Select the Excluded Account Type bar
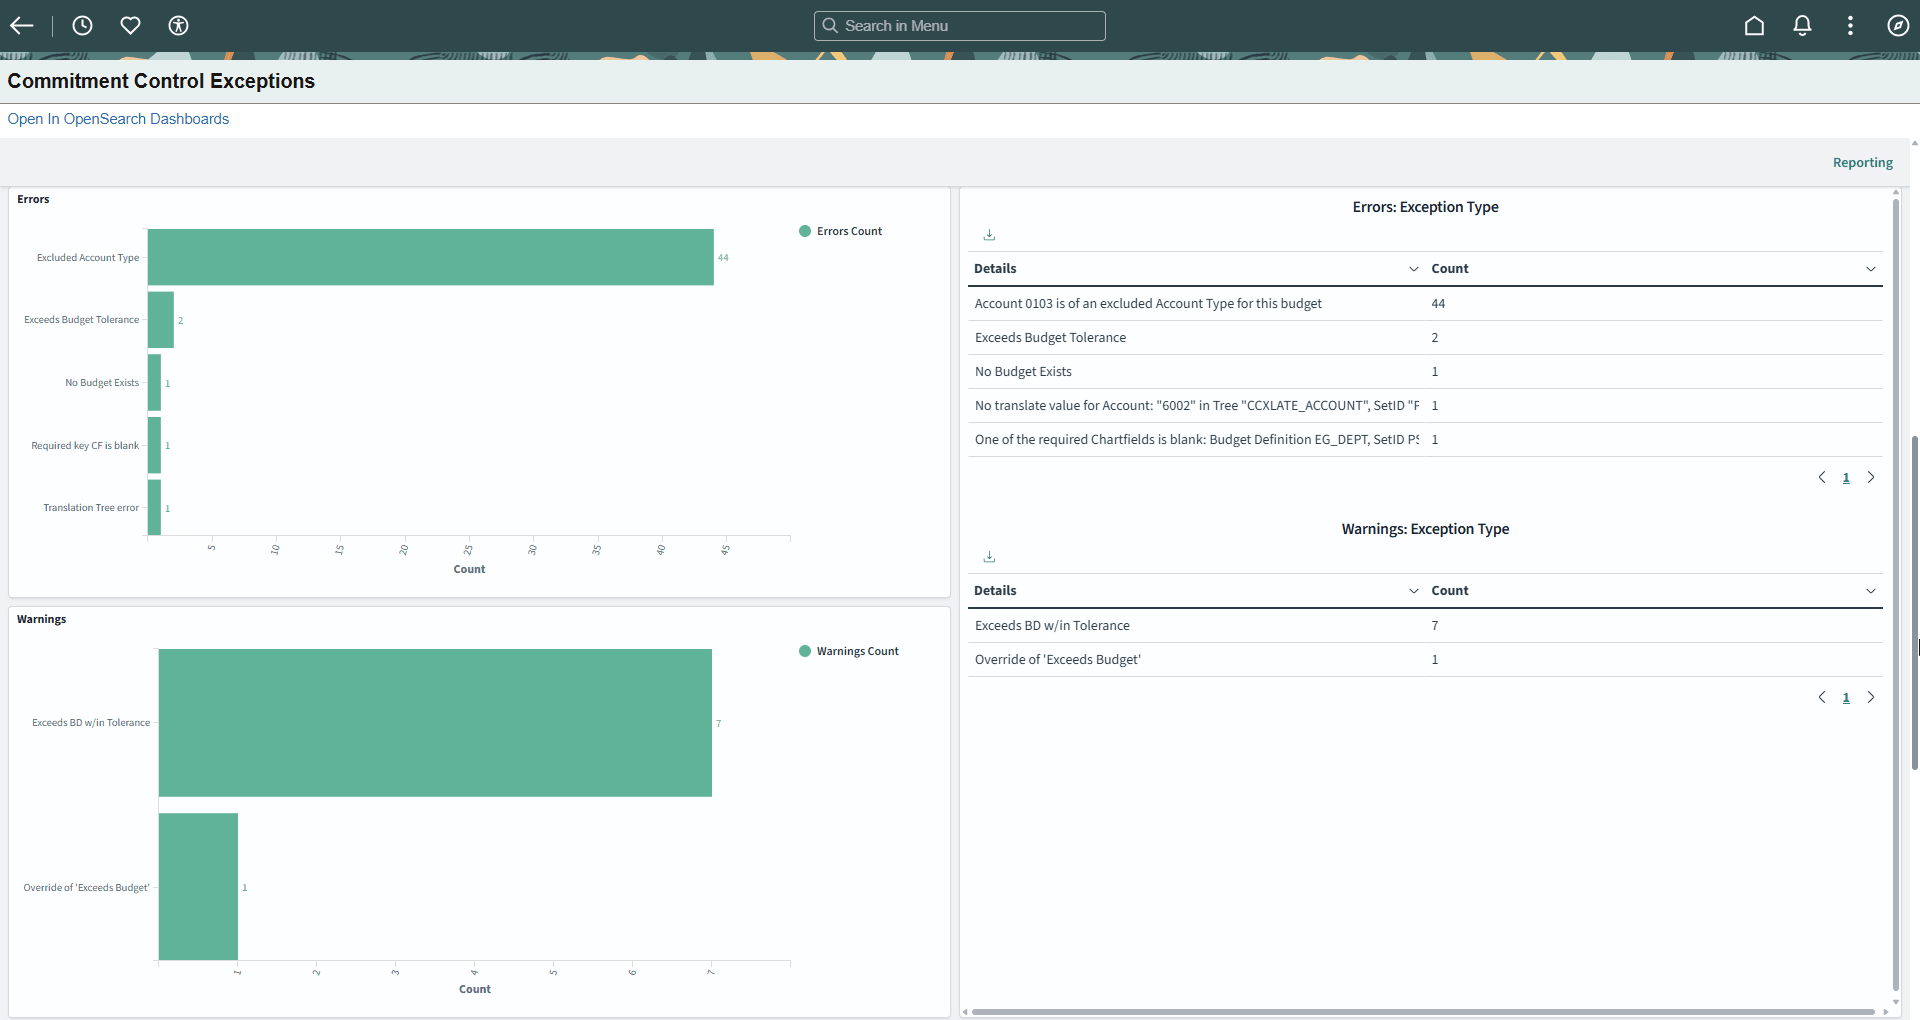This screenshot has width=1920, height=1020. click(x=431, y=257)
